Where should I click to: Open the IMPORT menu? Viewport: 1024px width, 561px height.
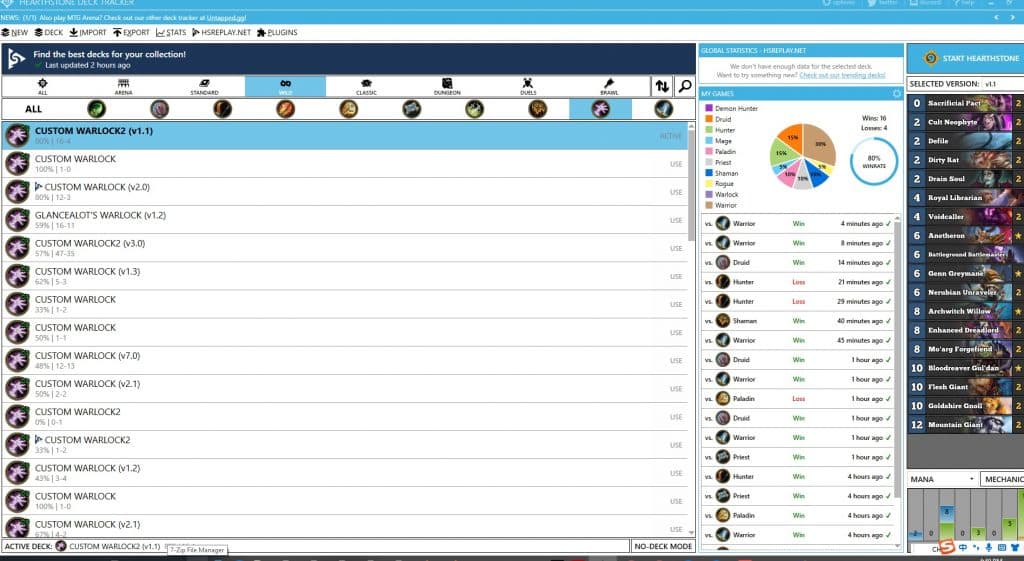click(88, 33)
